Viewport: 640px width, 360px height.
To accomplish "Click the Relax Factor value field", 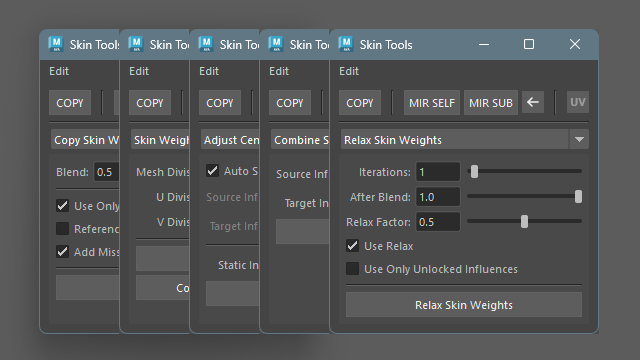I will pos(438,222).
